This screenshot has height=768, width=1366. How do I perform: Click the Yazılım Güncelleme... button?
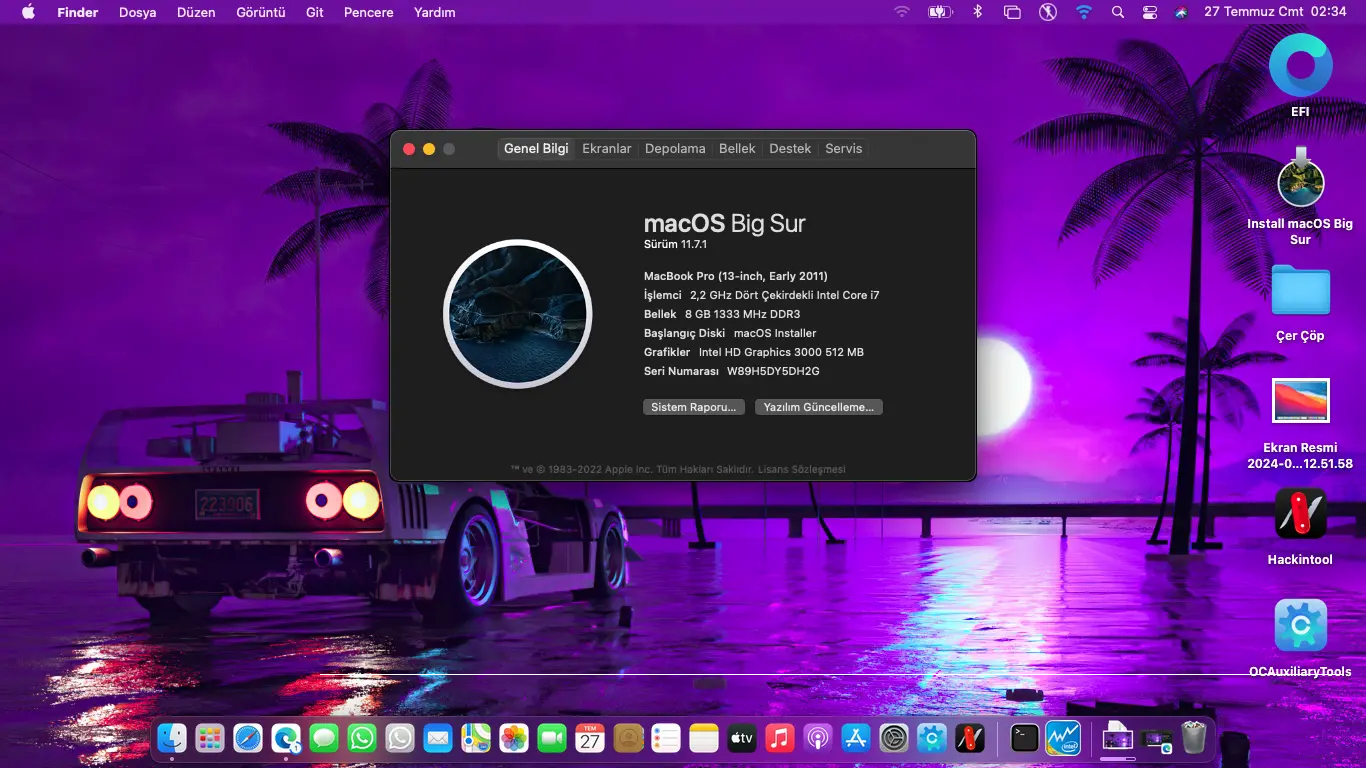pyautogui.click(x=819, y=407)
